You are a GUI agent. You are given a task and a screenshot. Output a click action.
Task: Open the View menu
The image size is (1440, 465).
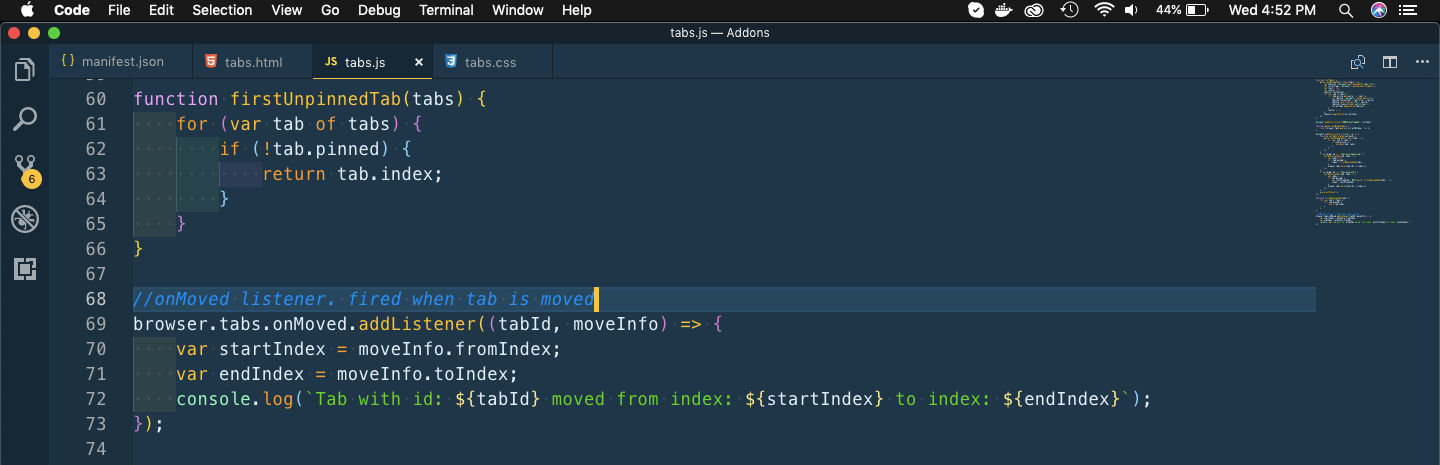287,10
